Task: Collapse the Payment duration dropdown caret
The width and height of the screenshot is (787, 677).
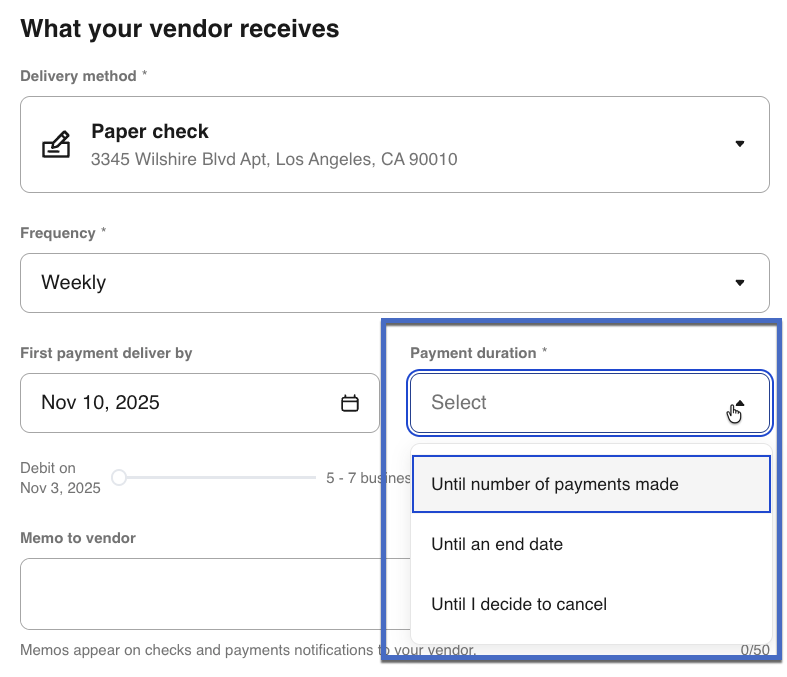Action: click(x=739, y=403)
